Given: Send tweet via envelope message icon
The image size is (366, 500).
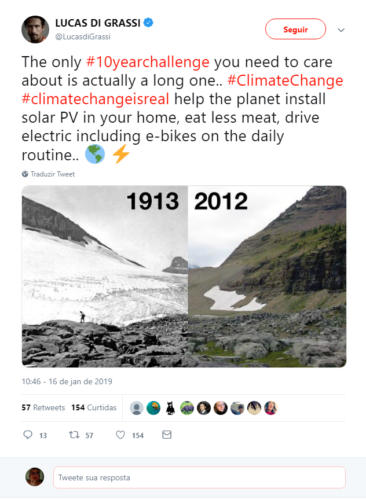Looking at the screenshot, I should pyautogui.click(x=167, y=435).
